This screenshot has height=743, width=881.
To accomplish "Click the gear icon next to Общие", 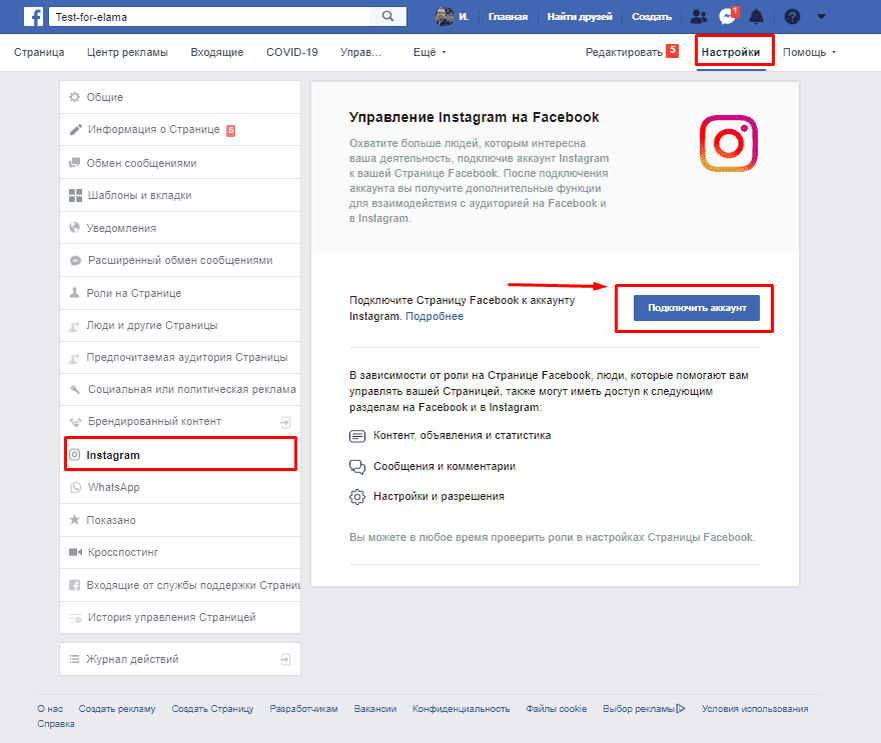I will [x=74, y=97].
